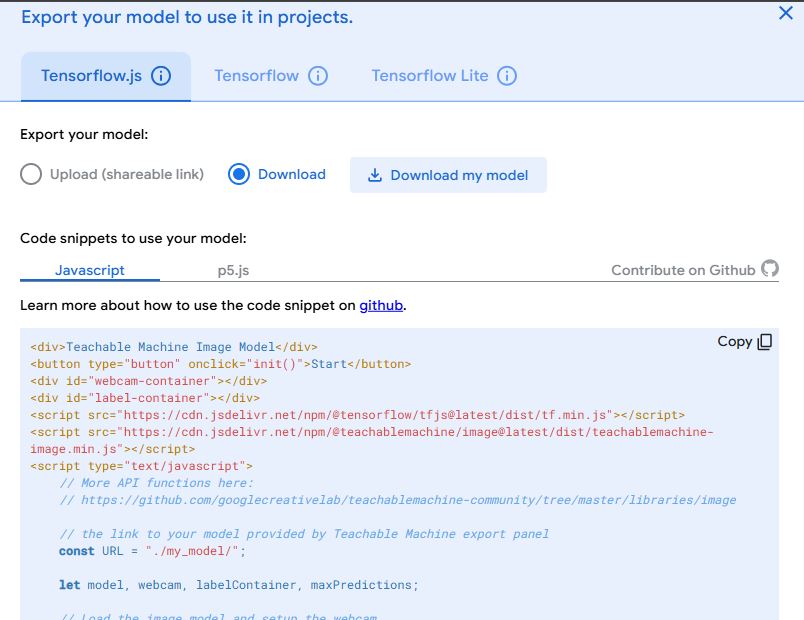
Task: Click download arrow icon in model button
Action: (375, 175)
